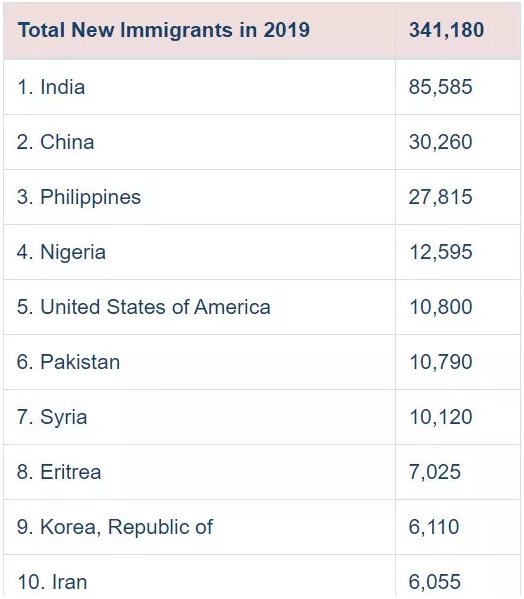Select Nigeria's 12,595 value
The image size is (524, 599).
[x=440, y=252]
